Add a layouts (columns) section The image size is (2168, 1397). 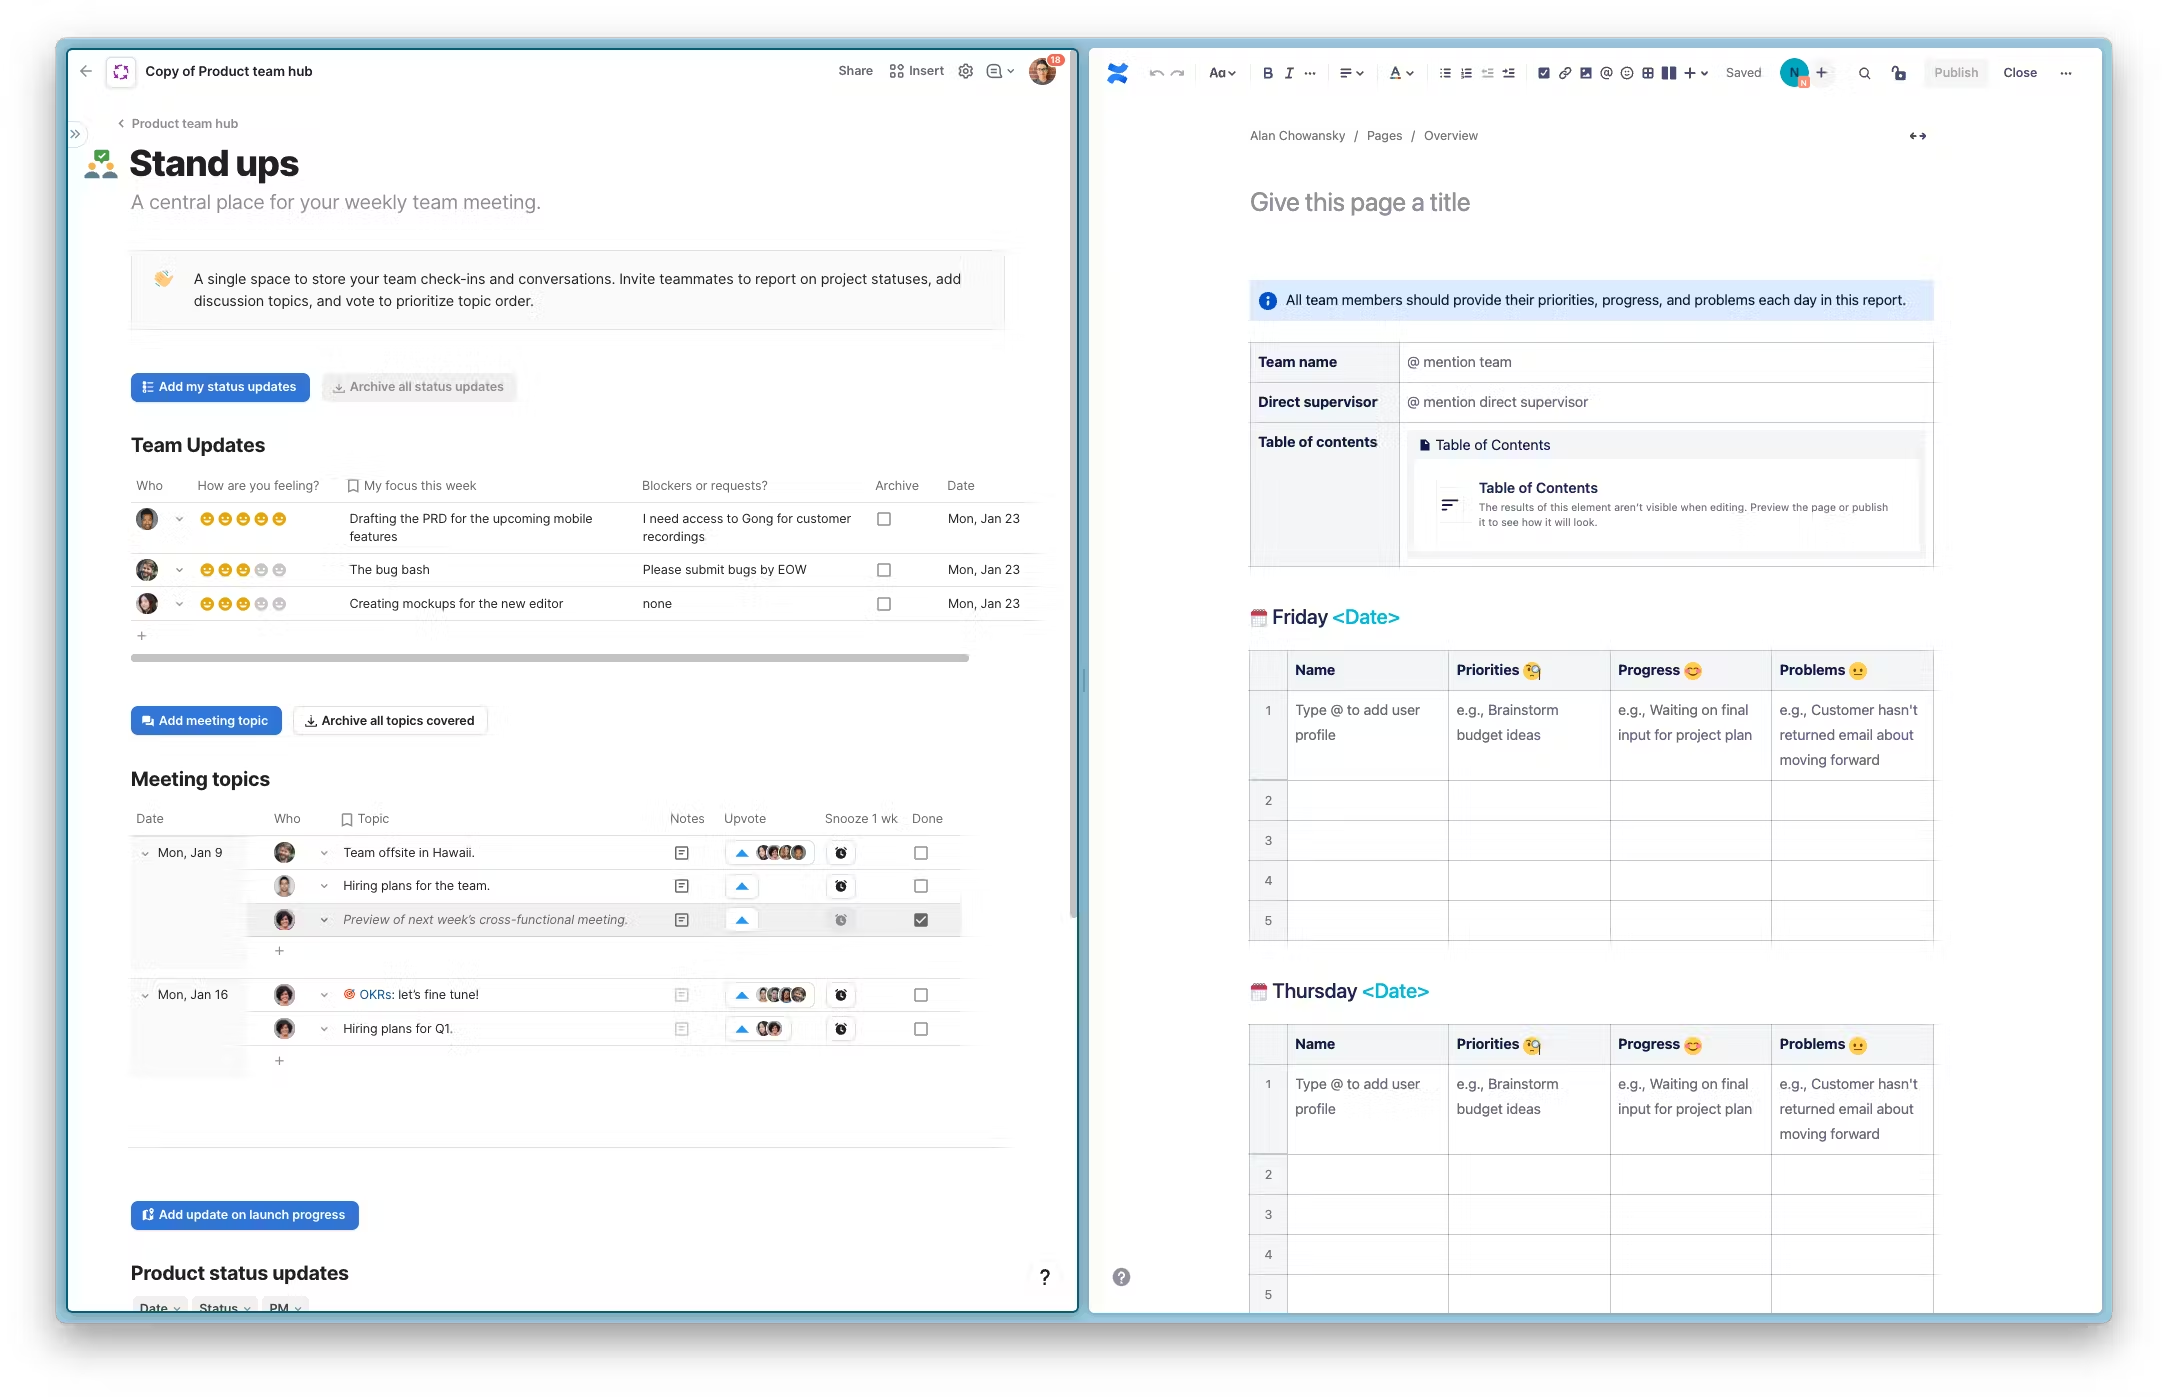click(1669, 73)
